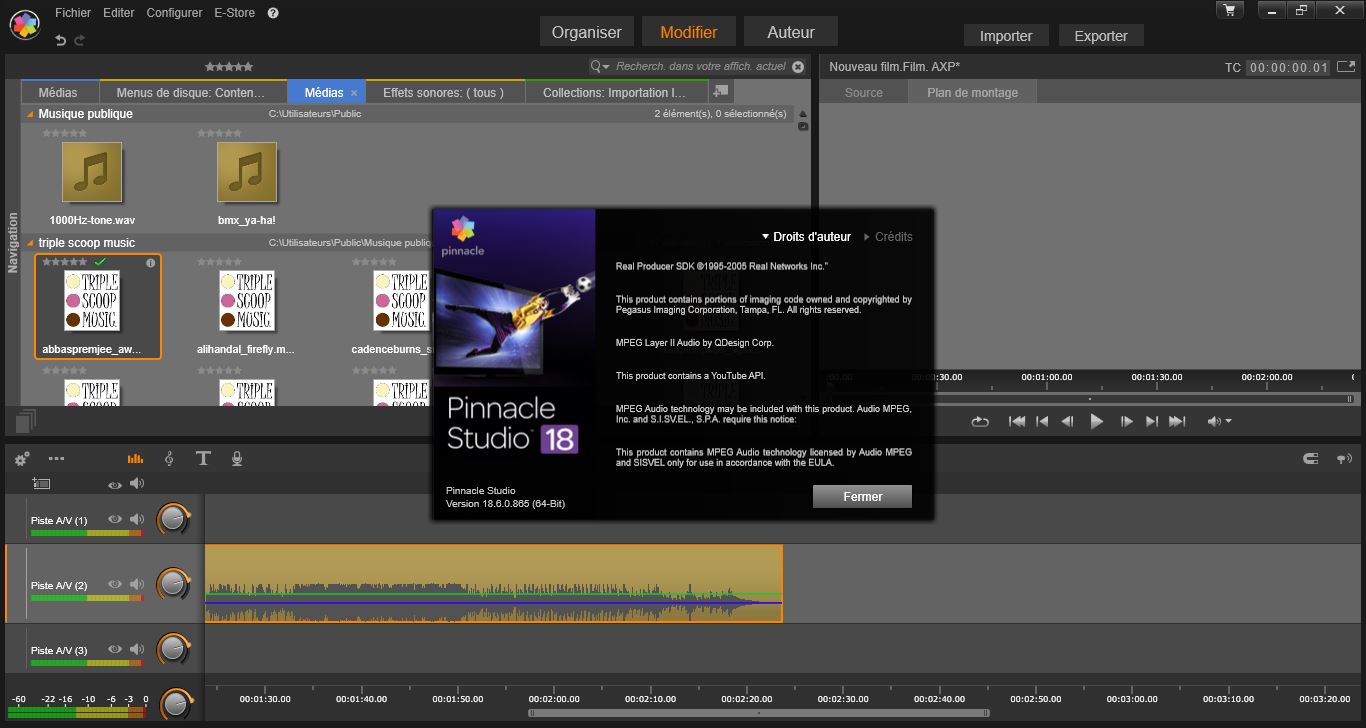Click the Fermer button in About dialog
Image resolution: width=1366 pixels, height=728 pixels.
click(862, 496)
